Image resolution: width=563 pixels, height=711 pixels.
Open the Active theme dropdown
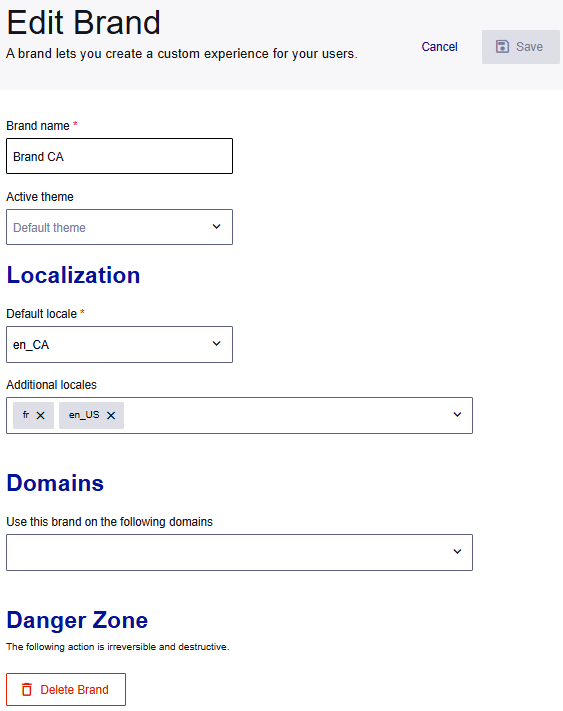(119, 227)
